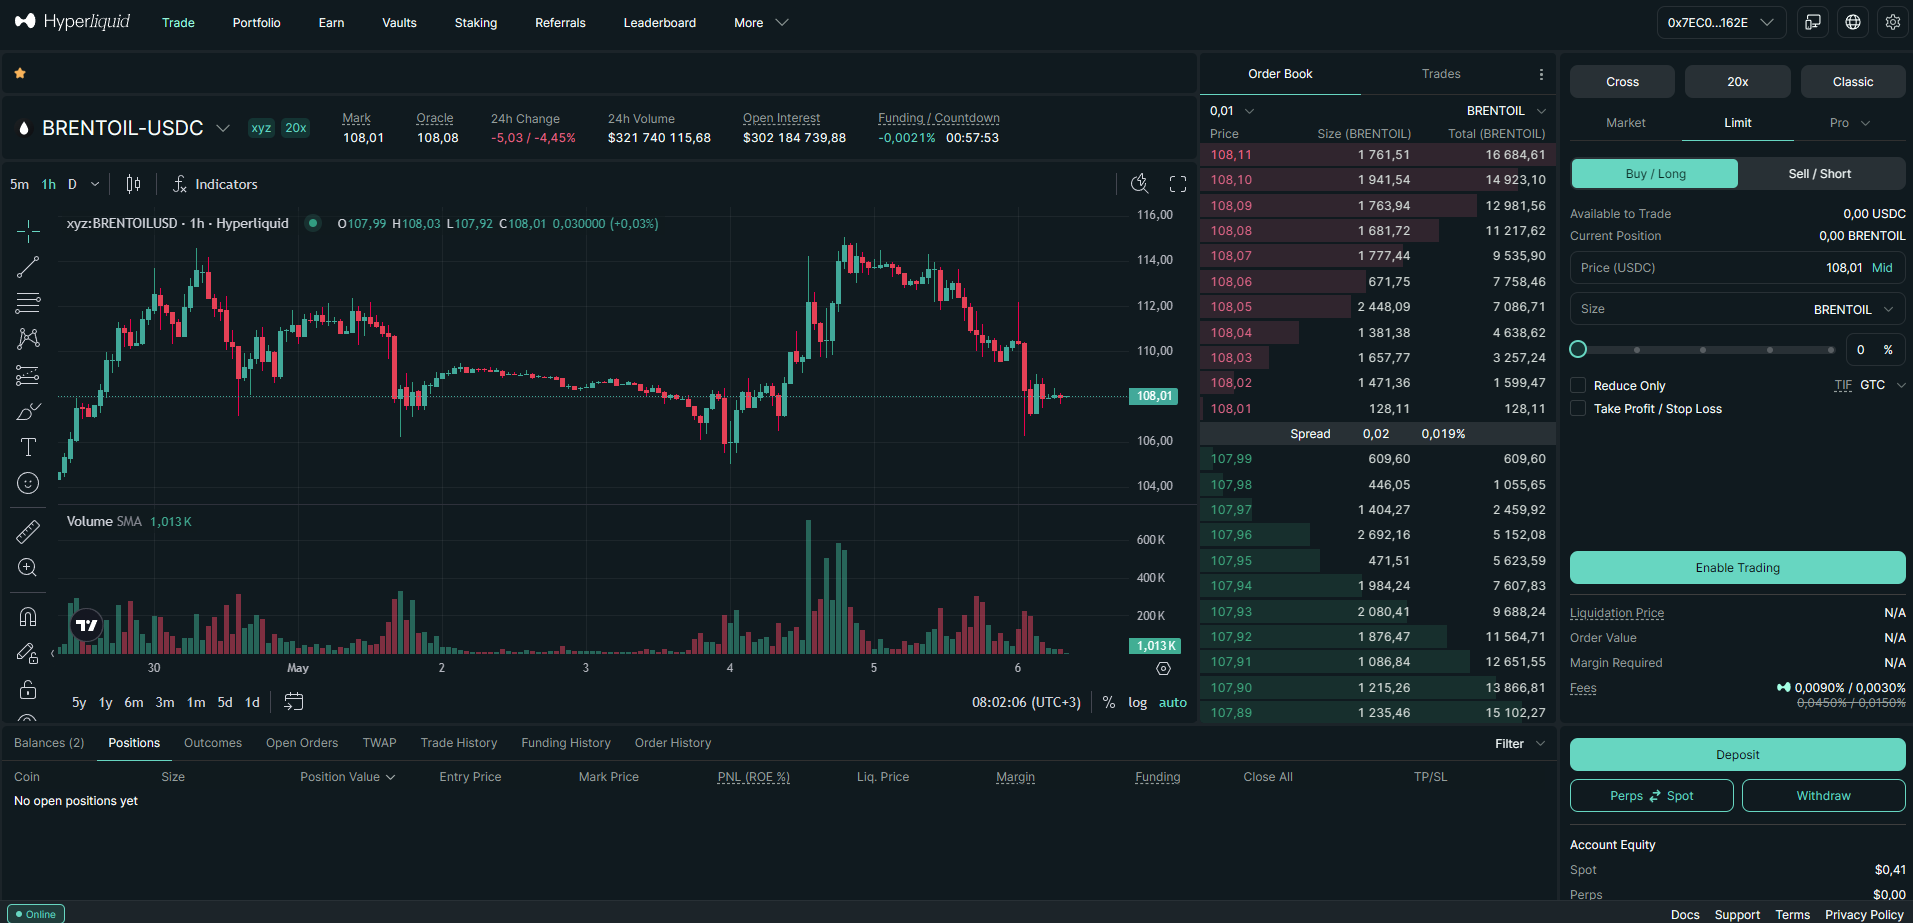Switch chart to fullscreen mode
The width and height of the screenshot is (1913, 923).
(x=1178, y=183)
